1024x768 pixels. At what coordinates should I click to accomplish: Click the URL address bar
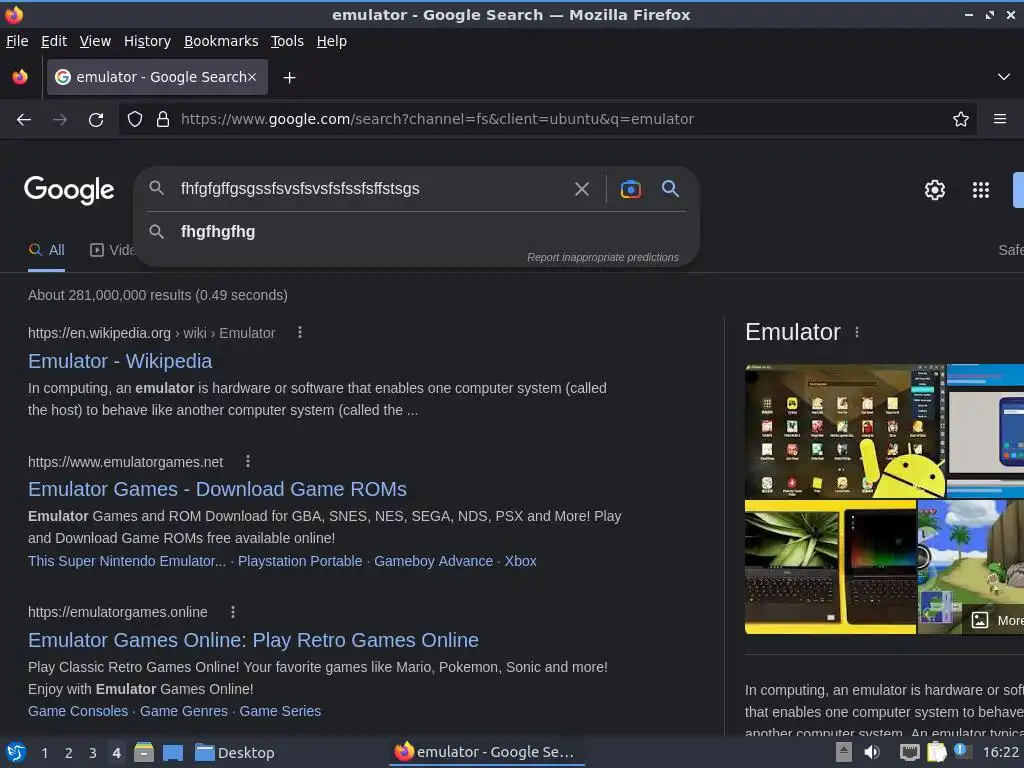(549, 120)
